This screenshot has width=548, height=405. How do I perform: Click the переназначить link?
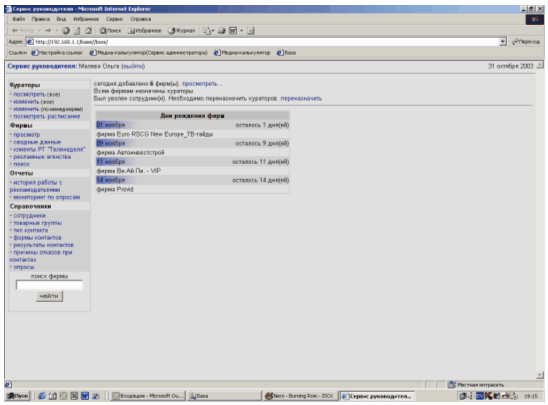pyautogui.click(x=301, y=99)
